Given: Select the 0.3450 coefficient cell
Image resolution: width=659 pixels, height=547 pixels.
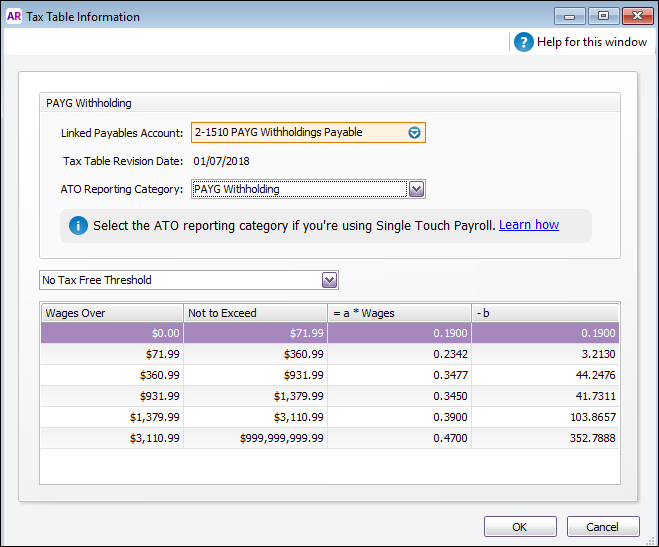Looking at the screenshot, I should point(399,396).
